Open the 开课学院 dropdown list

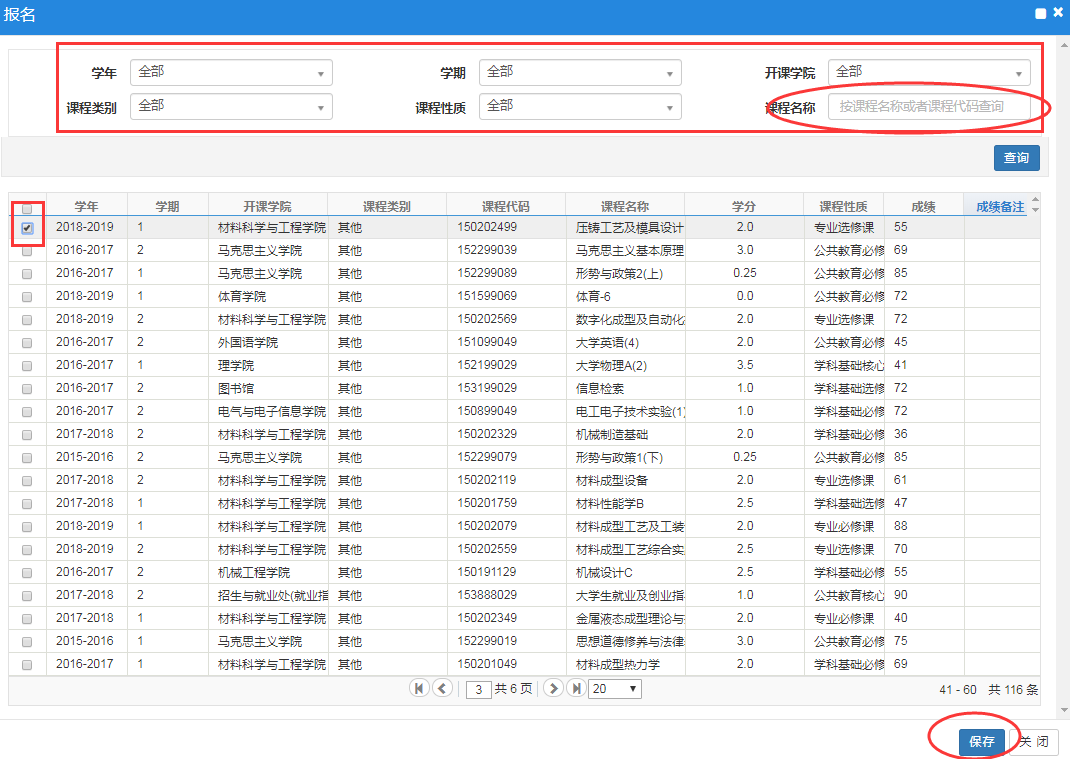click(x=929, y=72)
